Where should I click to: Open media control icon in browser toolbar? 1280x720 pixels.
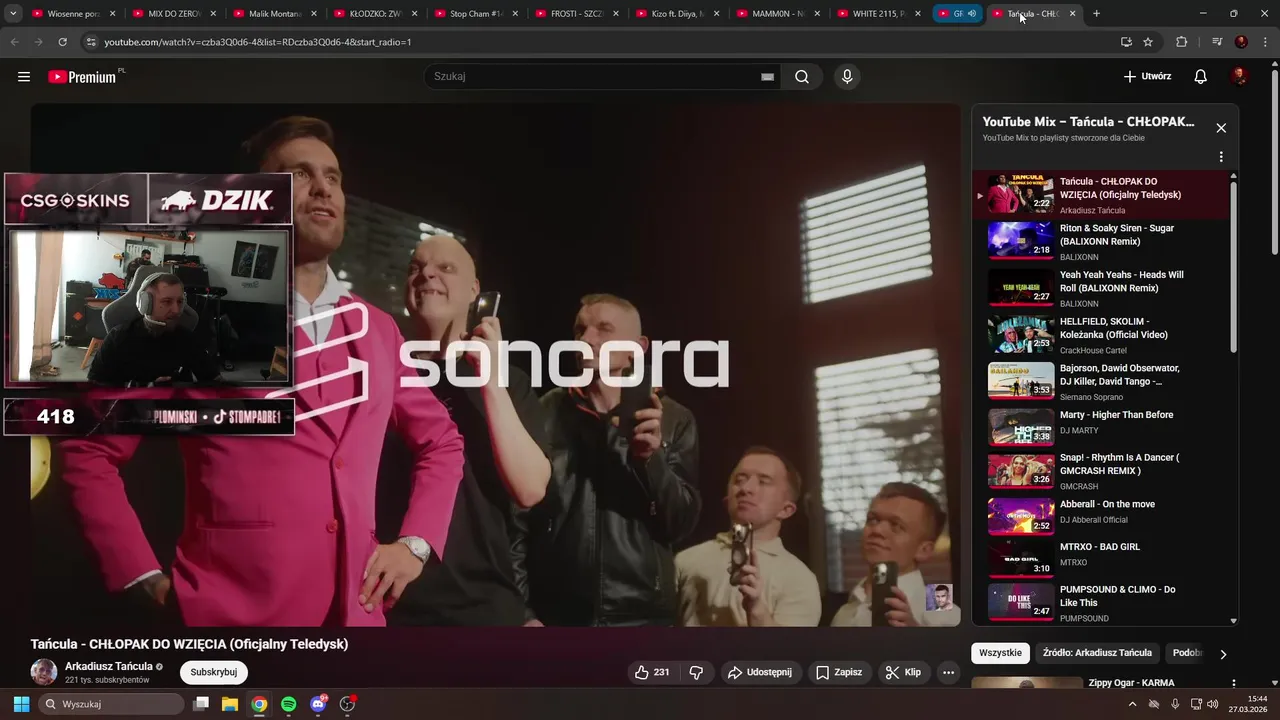pyautogui.click(x=1217, y=42)
